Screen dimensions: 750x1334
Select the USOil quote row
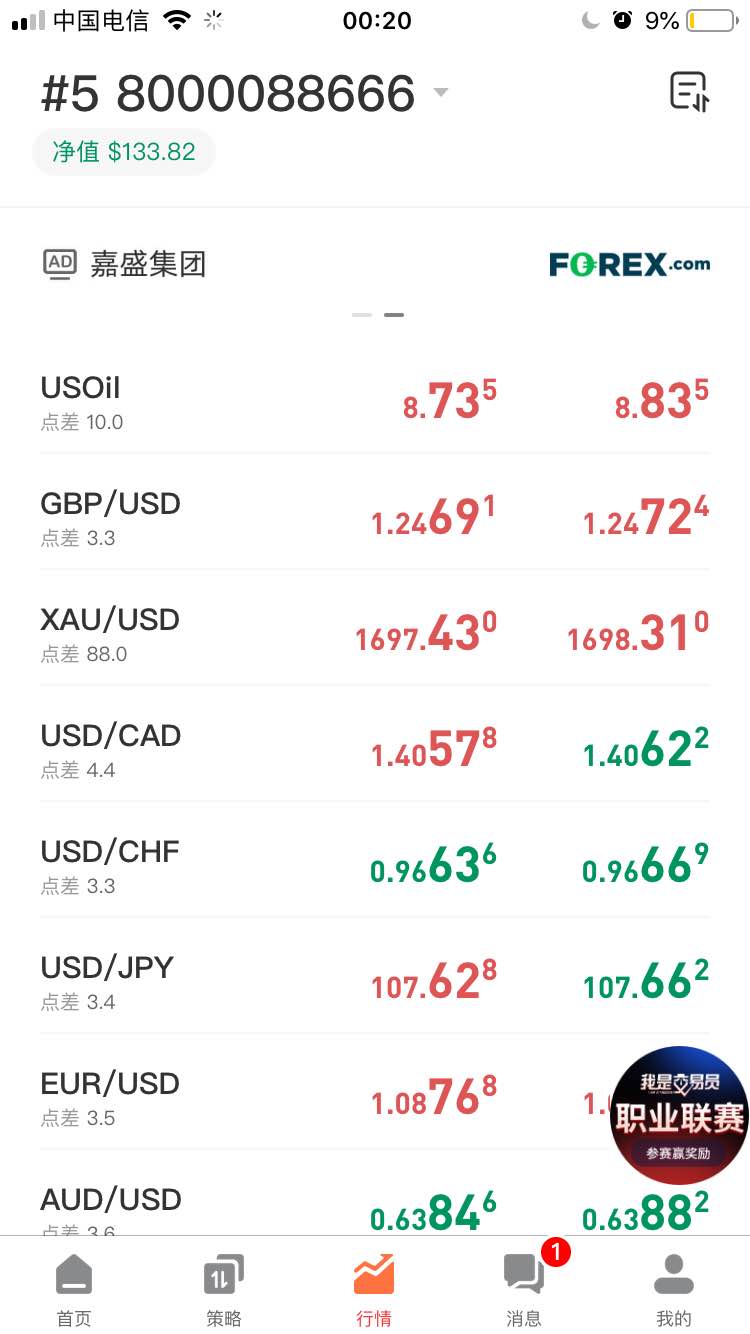(x=375, y=402)
